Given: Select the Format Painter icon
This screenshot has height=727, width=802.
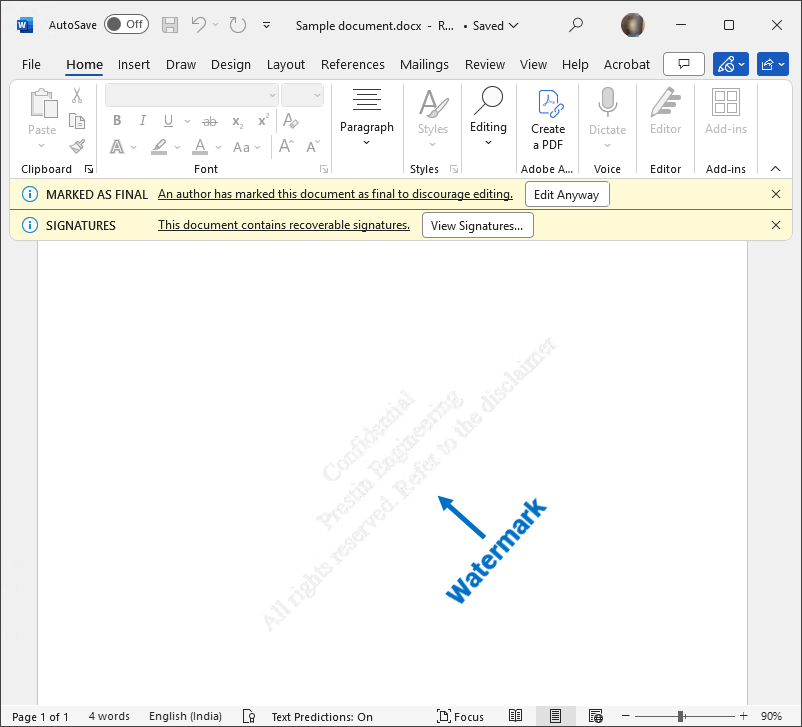Looking at the screenshot, I should coord(77,147).
